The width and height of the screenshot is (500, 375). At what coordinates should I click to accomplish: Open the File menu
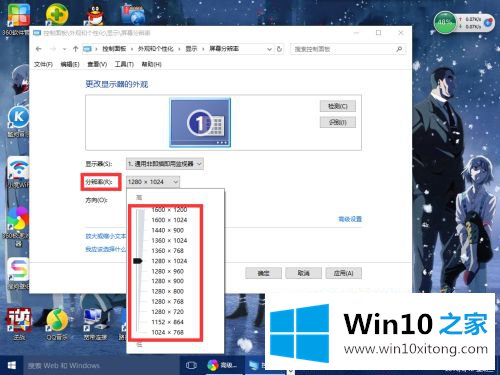43,64
